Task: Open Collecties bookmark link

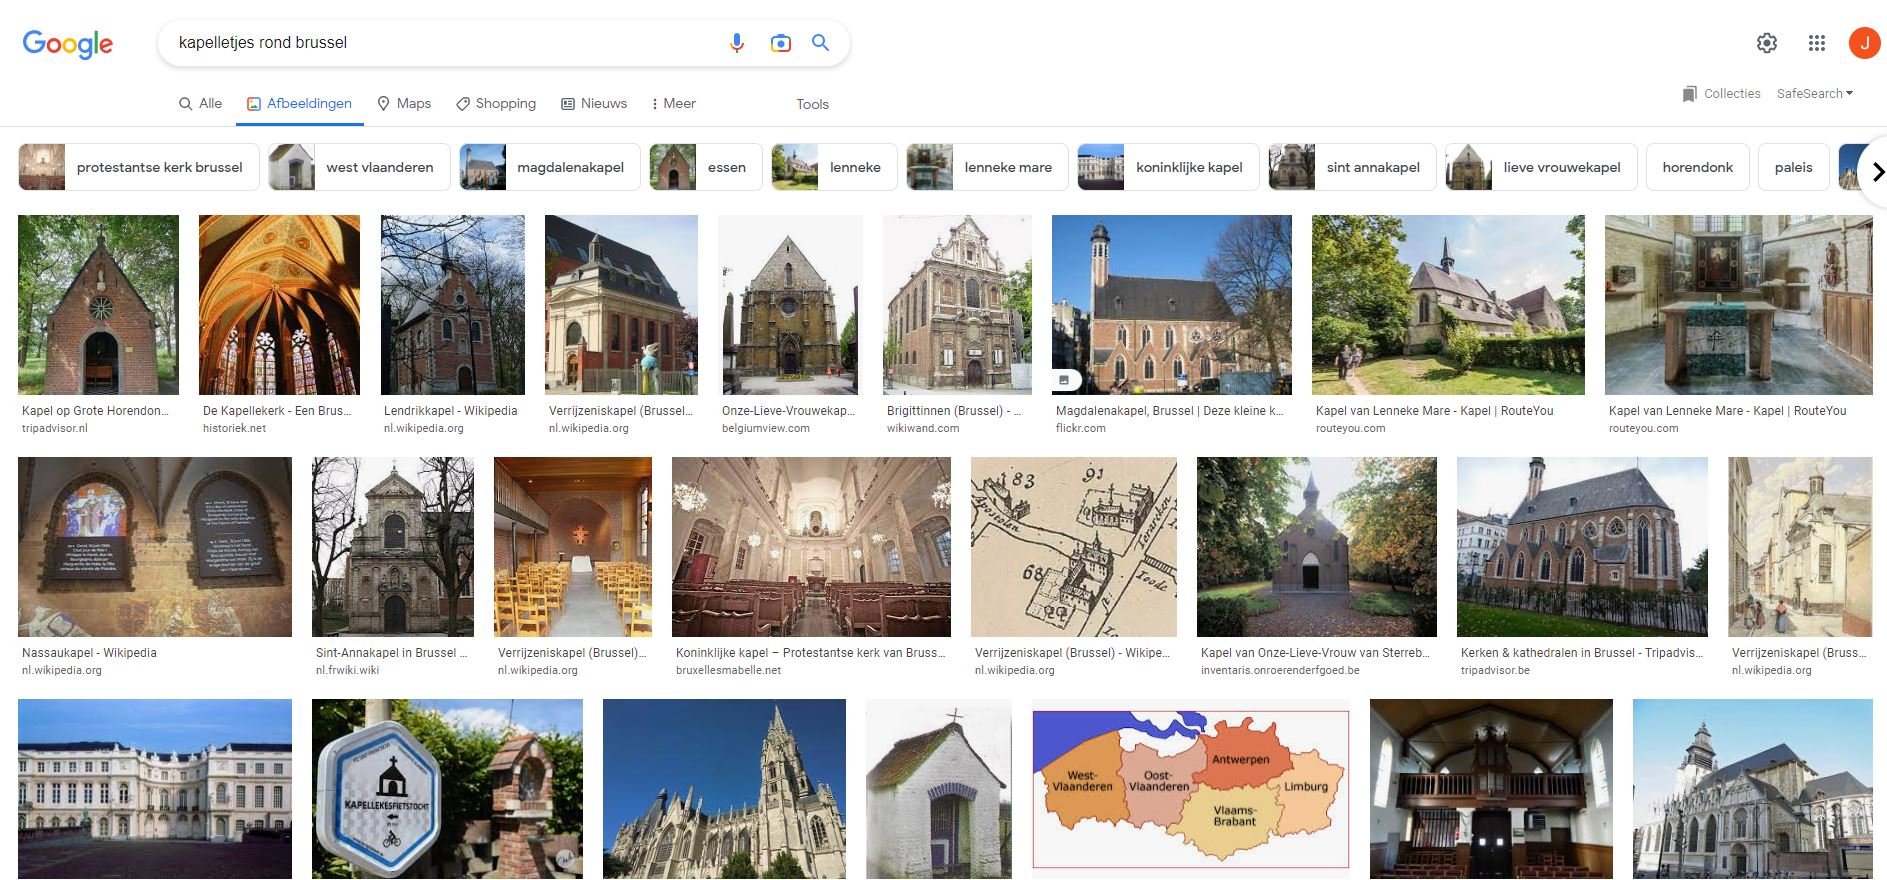Action: (x=1721, y=94)
